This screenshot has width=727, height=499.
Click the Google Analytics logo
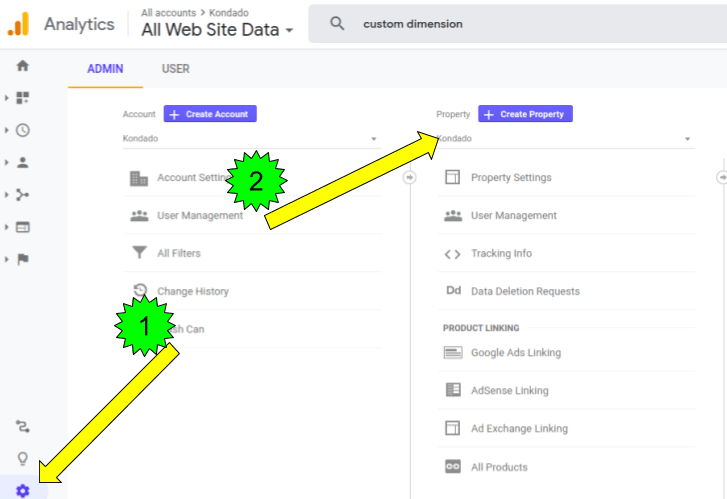(x=19, y=24)
